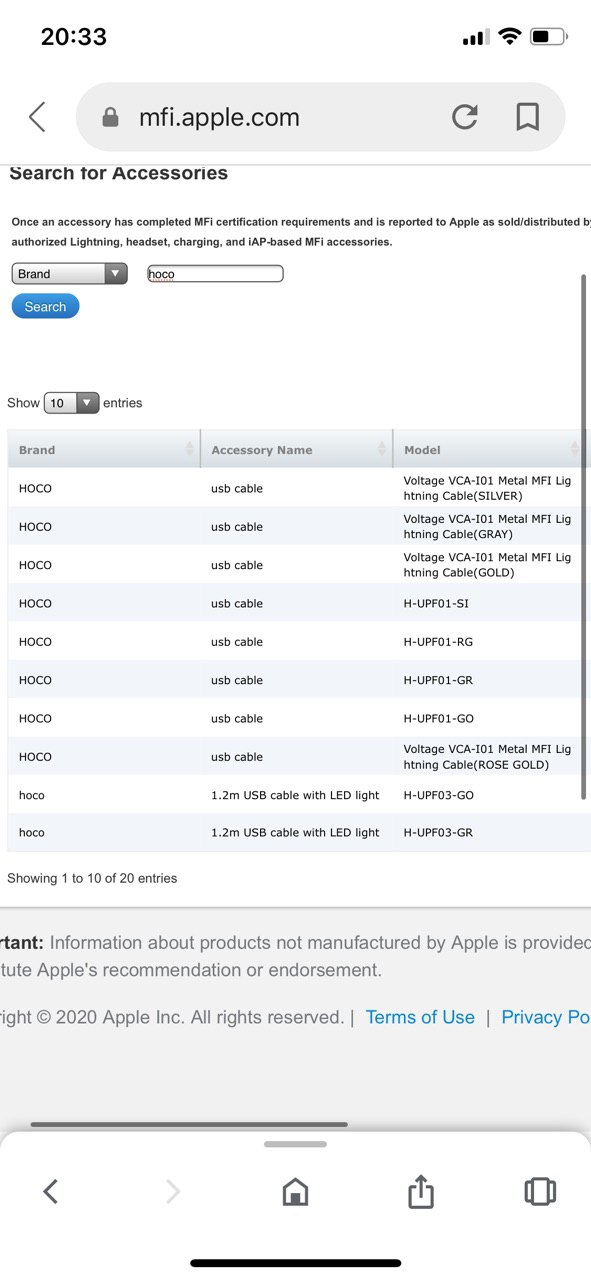Click Showing 1 to 10 of 20 entries
Screen dimensions: 591x1280
92,878
